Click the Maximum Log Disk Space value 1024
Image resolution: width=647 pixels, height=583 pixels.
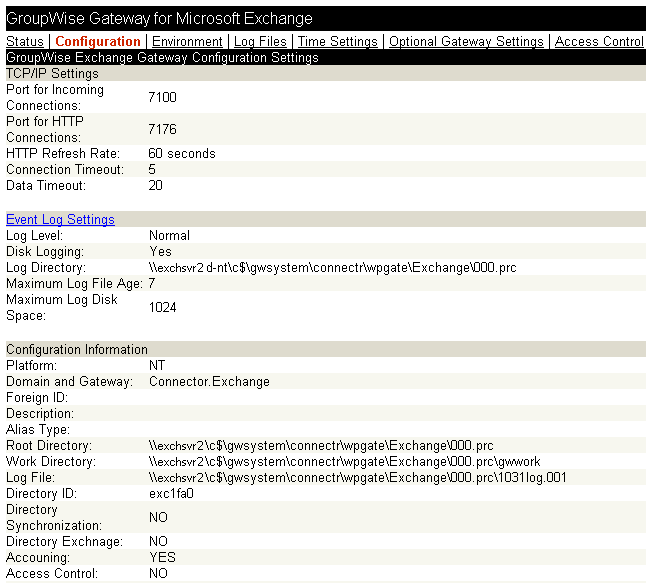tap(163, 307)
